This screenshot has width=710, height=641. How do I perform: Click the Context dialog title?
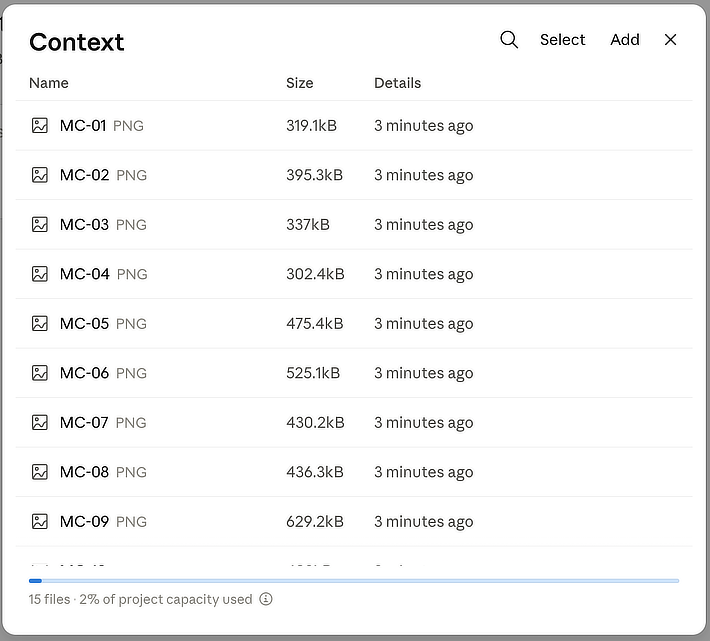77,42
